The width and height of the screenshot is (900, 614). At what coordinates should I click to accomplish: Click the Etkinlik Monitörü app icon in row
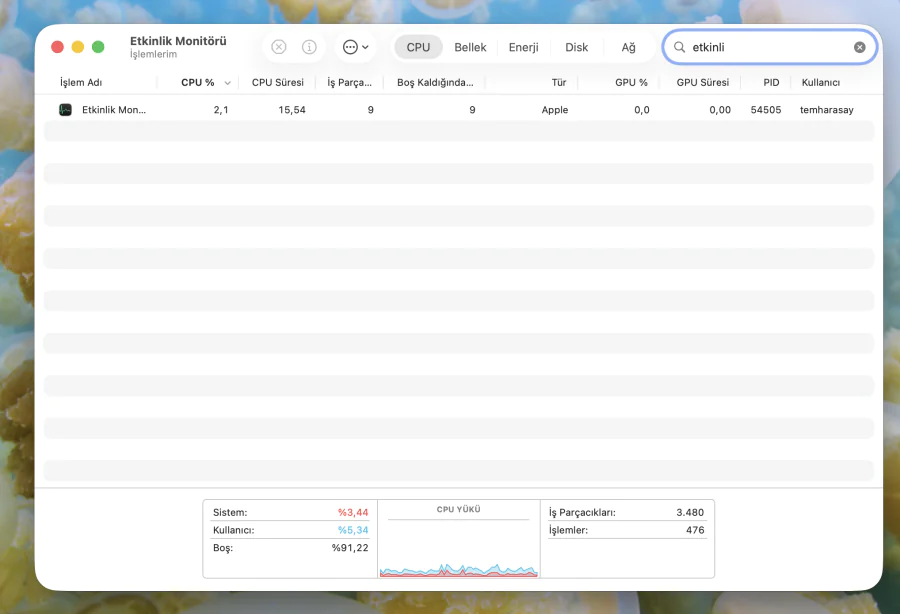[x=64, y=109]
